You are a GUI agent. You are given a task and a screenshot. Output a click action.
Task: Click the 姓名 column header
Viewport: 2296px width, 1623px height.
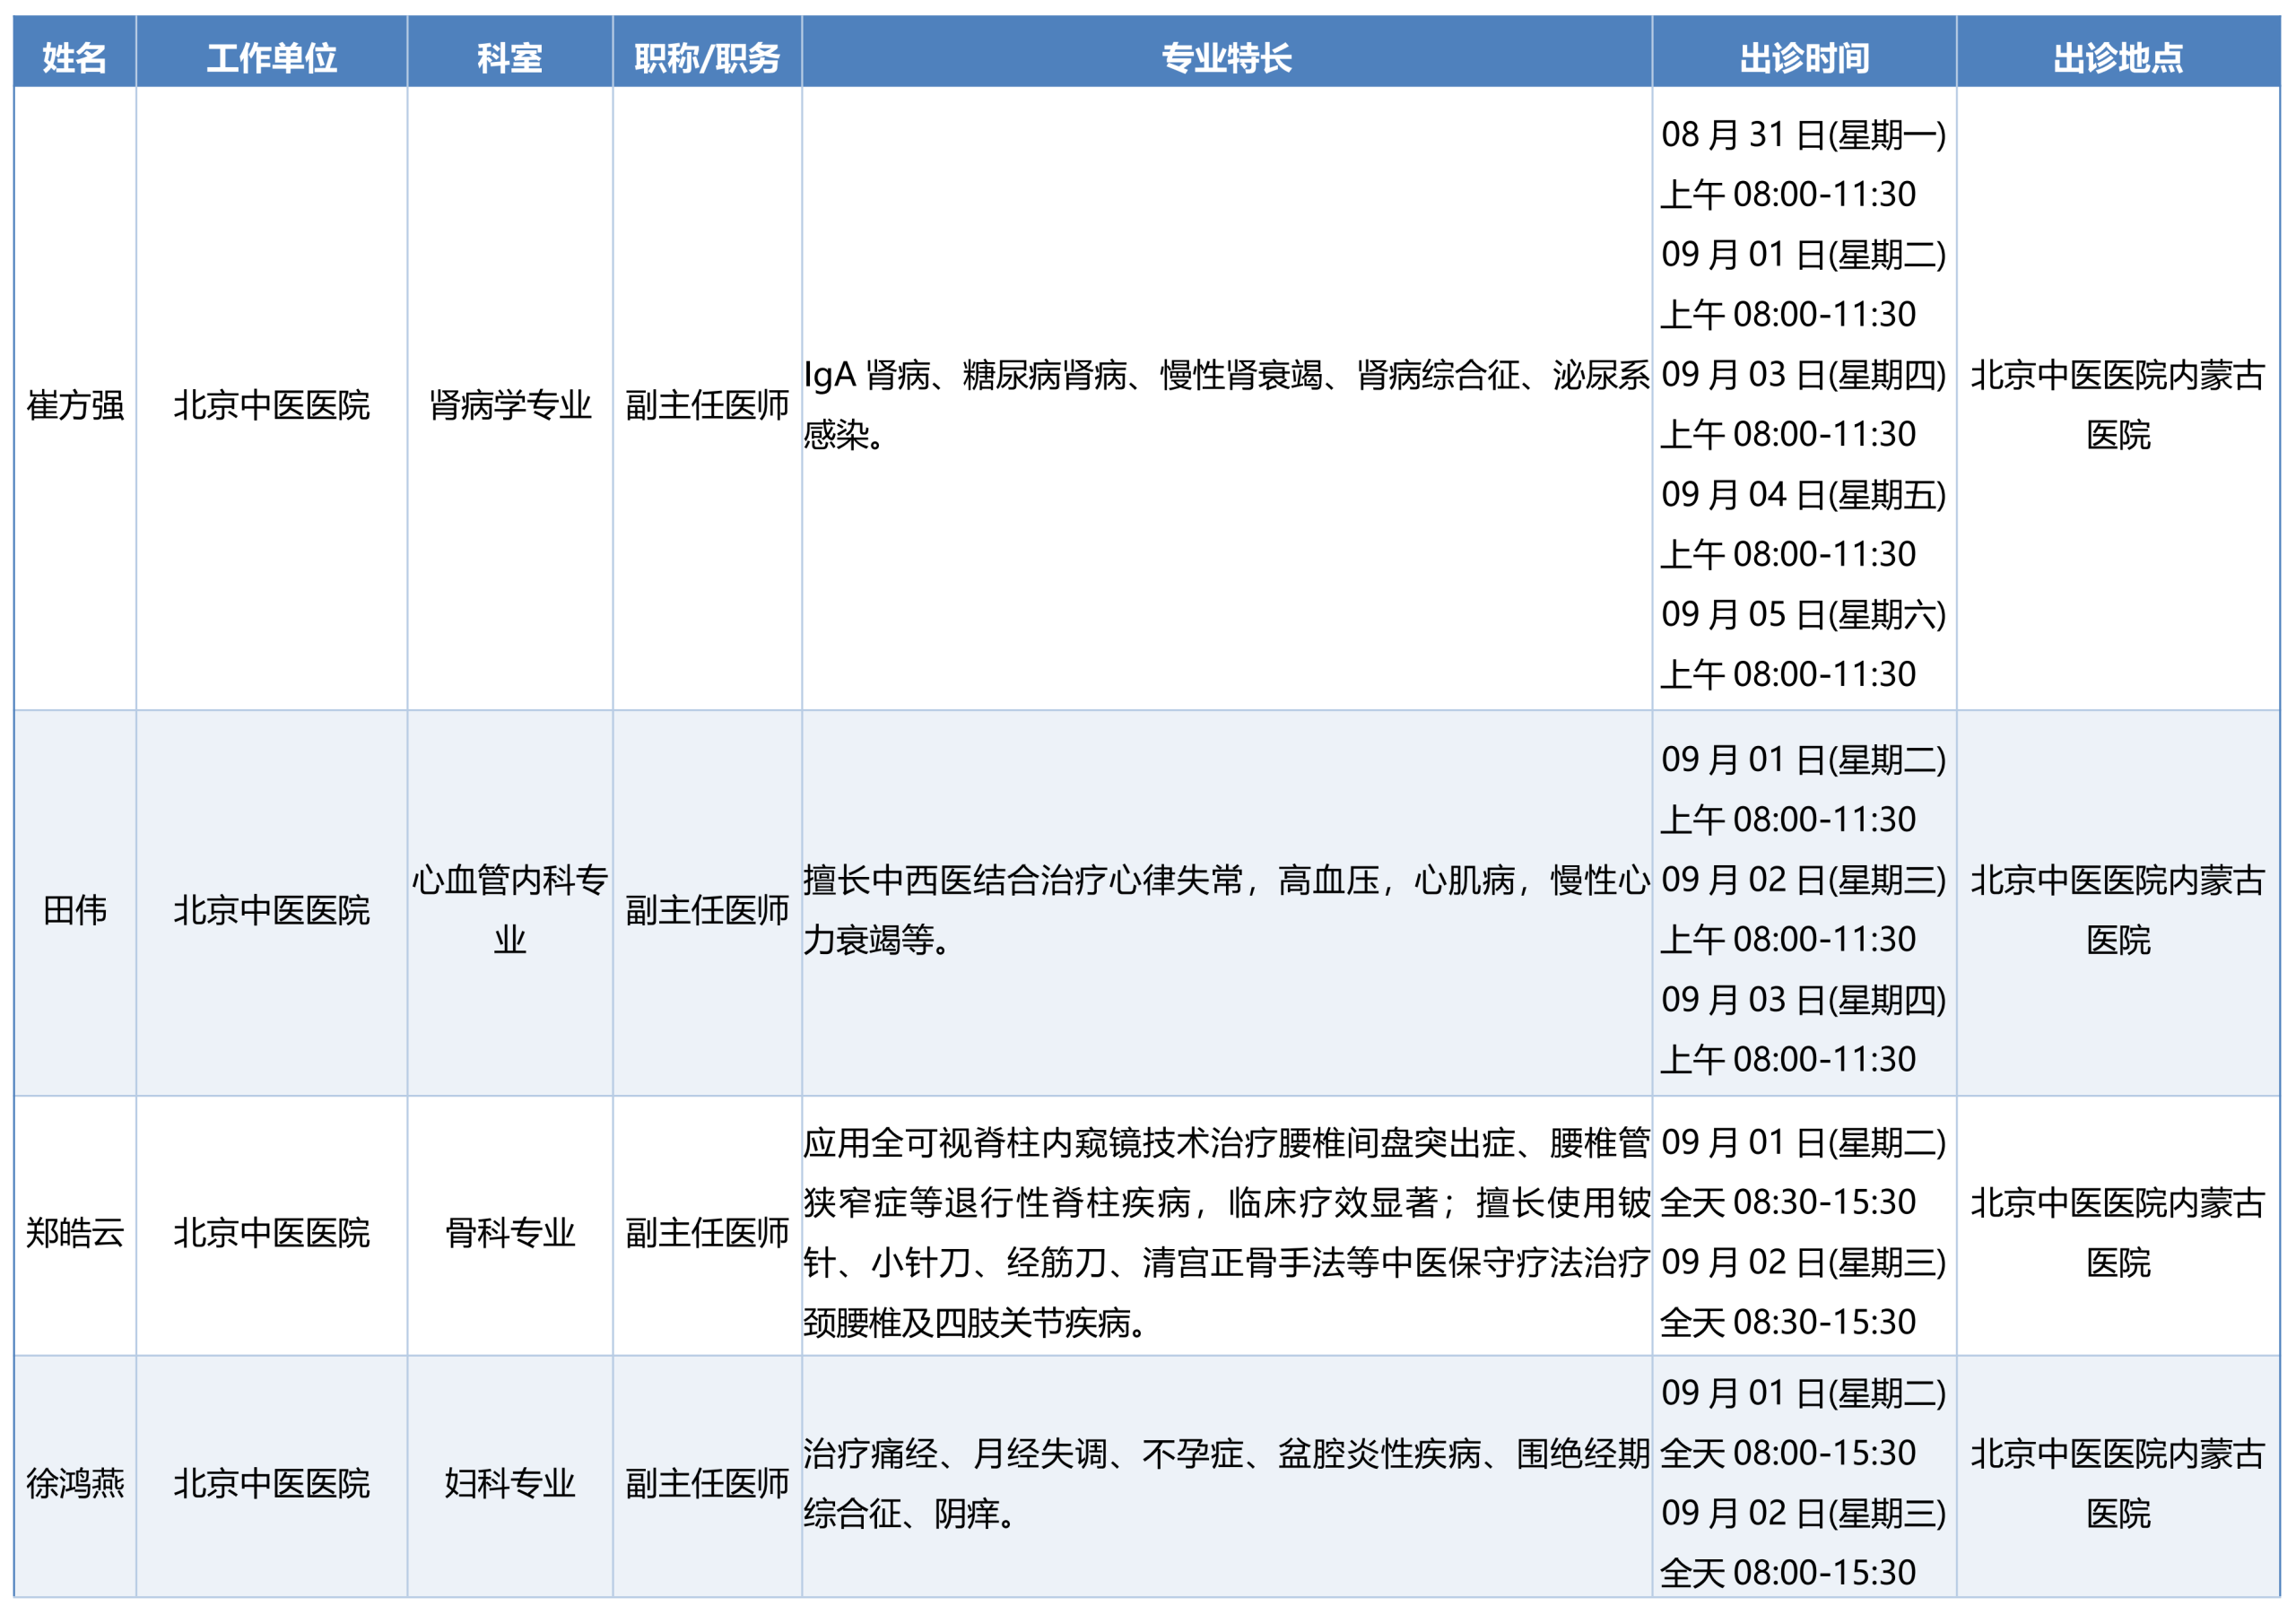(75, 58)
